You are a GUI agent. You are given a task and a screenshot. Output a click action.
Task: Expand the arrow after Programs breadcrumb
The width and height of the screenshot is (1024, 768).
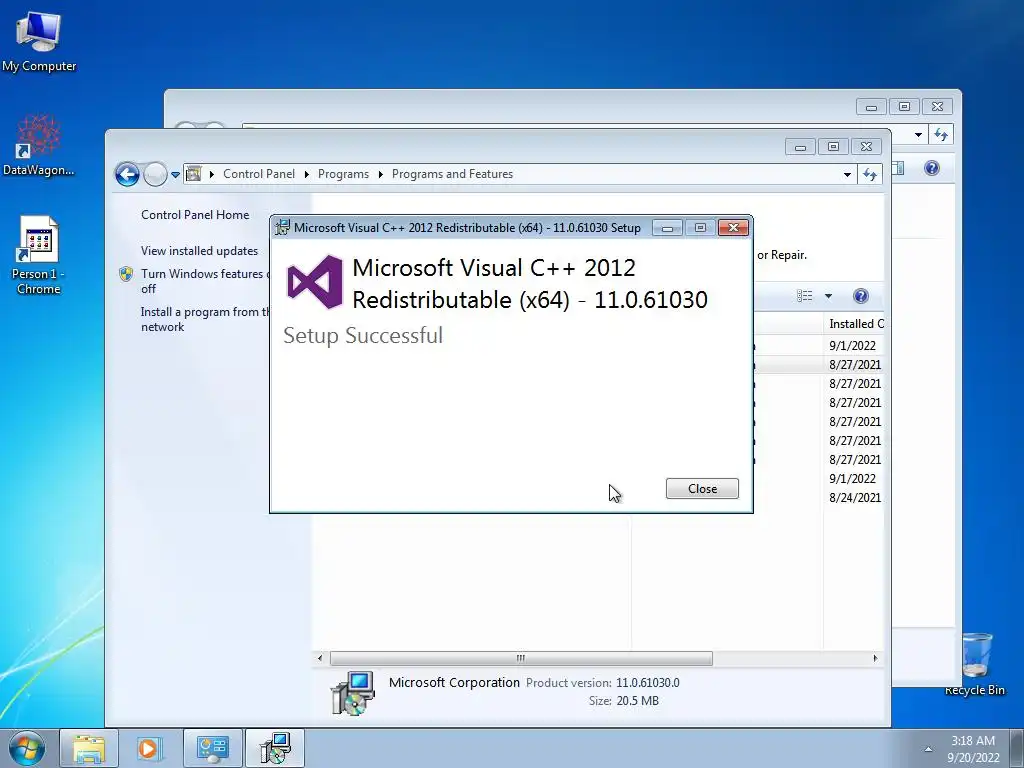pos(380,174)
